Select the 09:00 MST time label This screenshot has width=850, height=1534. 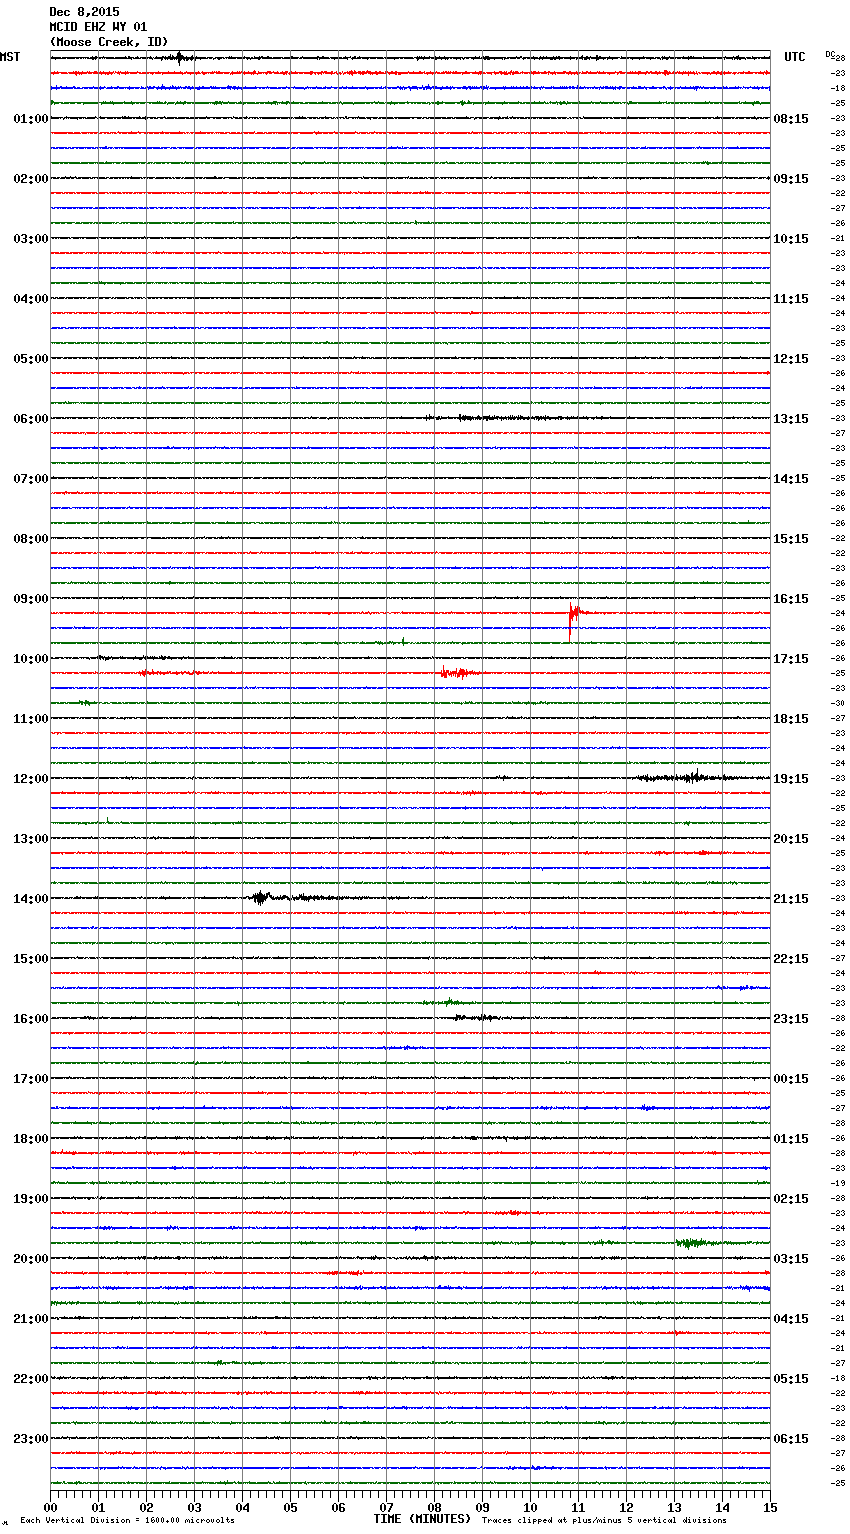point(31,599)
